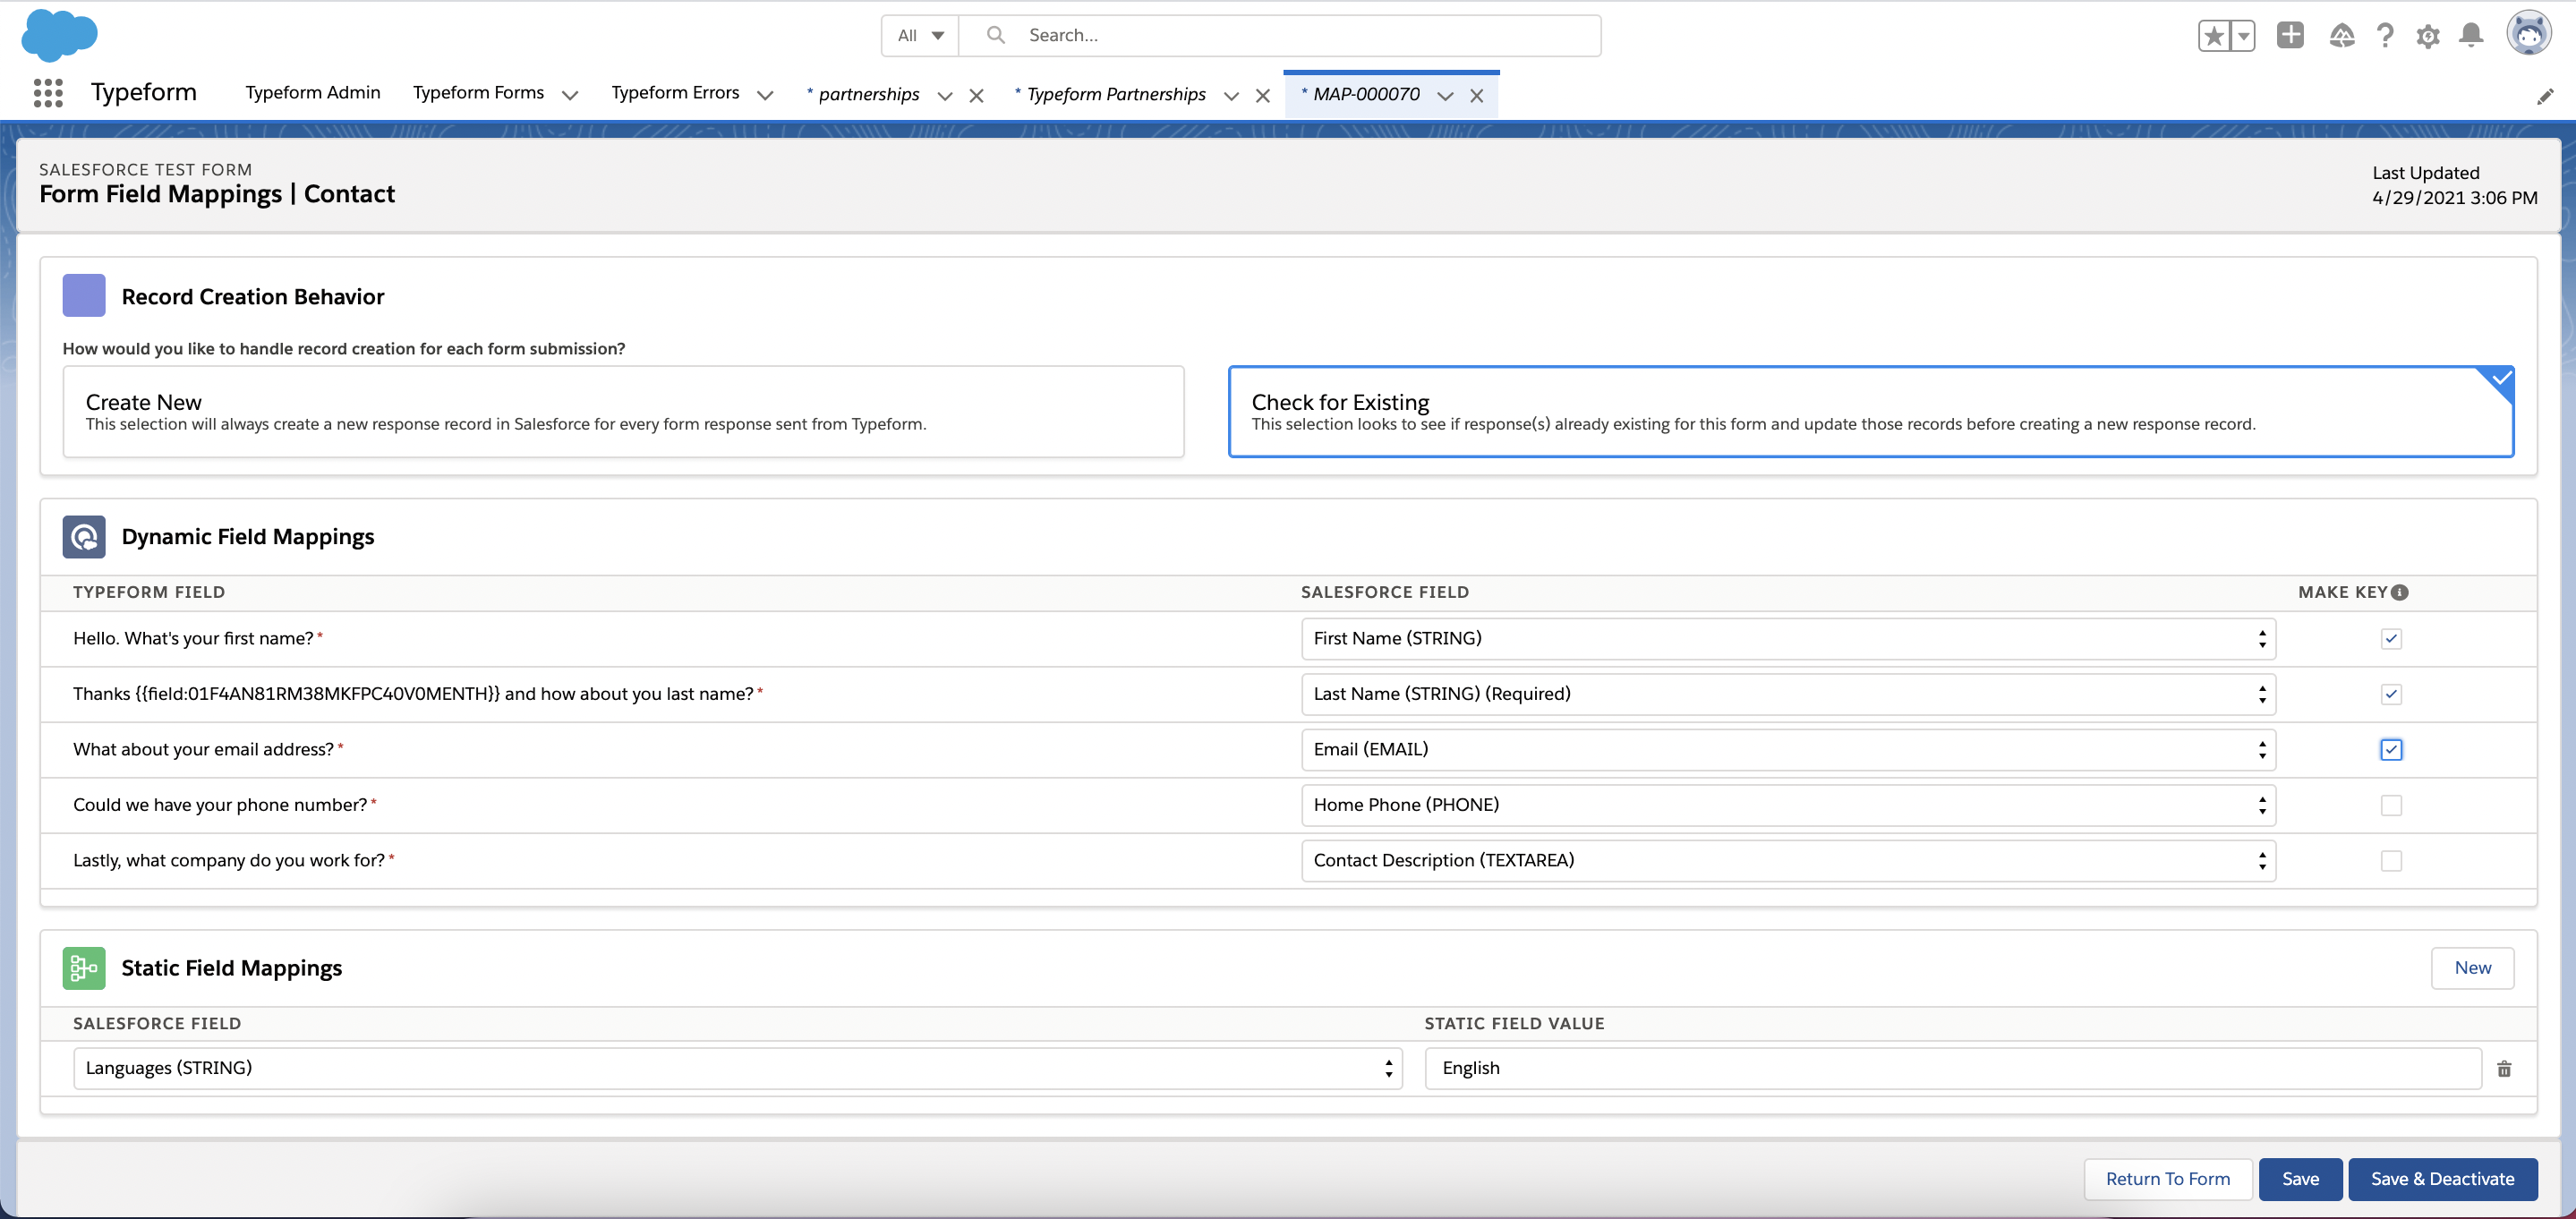This screenshot has height=1219, width=2576.
Task: Click the Return To Form button
Action: coord(2168,1179)
